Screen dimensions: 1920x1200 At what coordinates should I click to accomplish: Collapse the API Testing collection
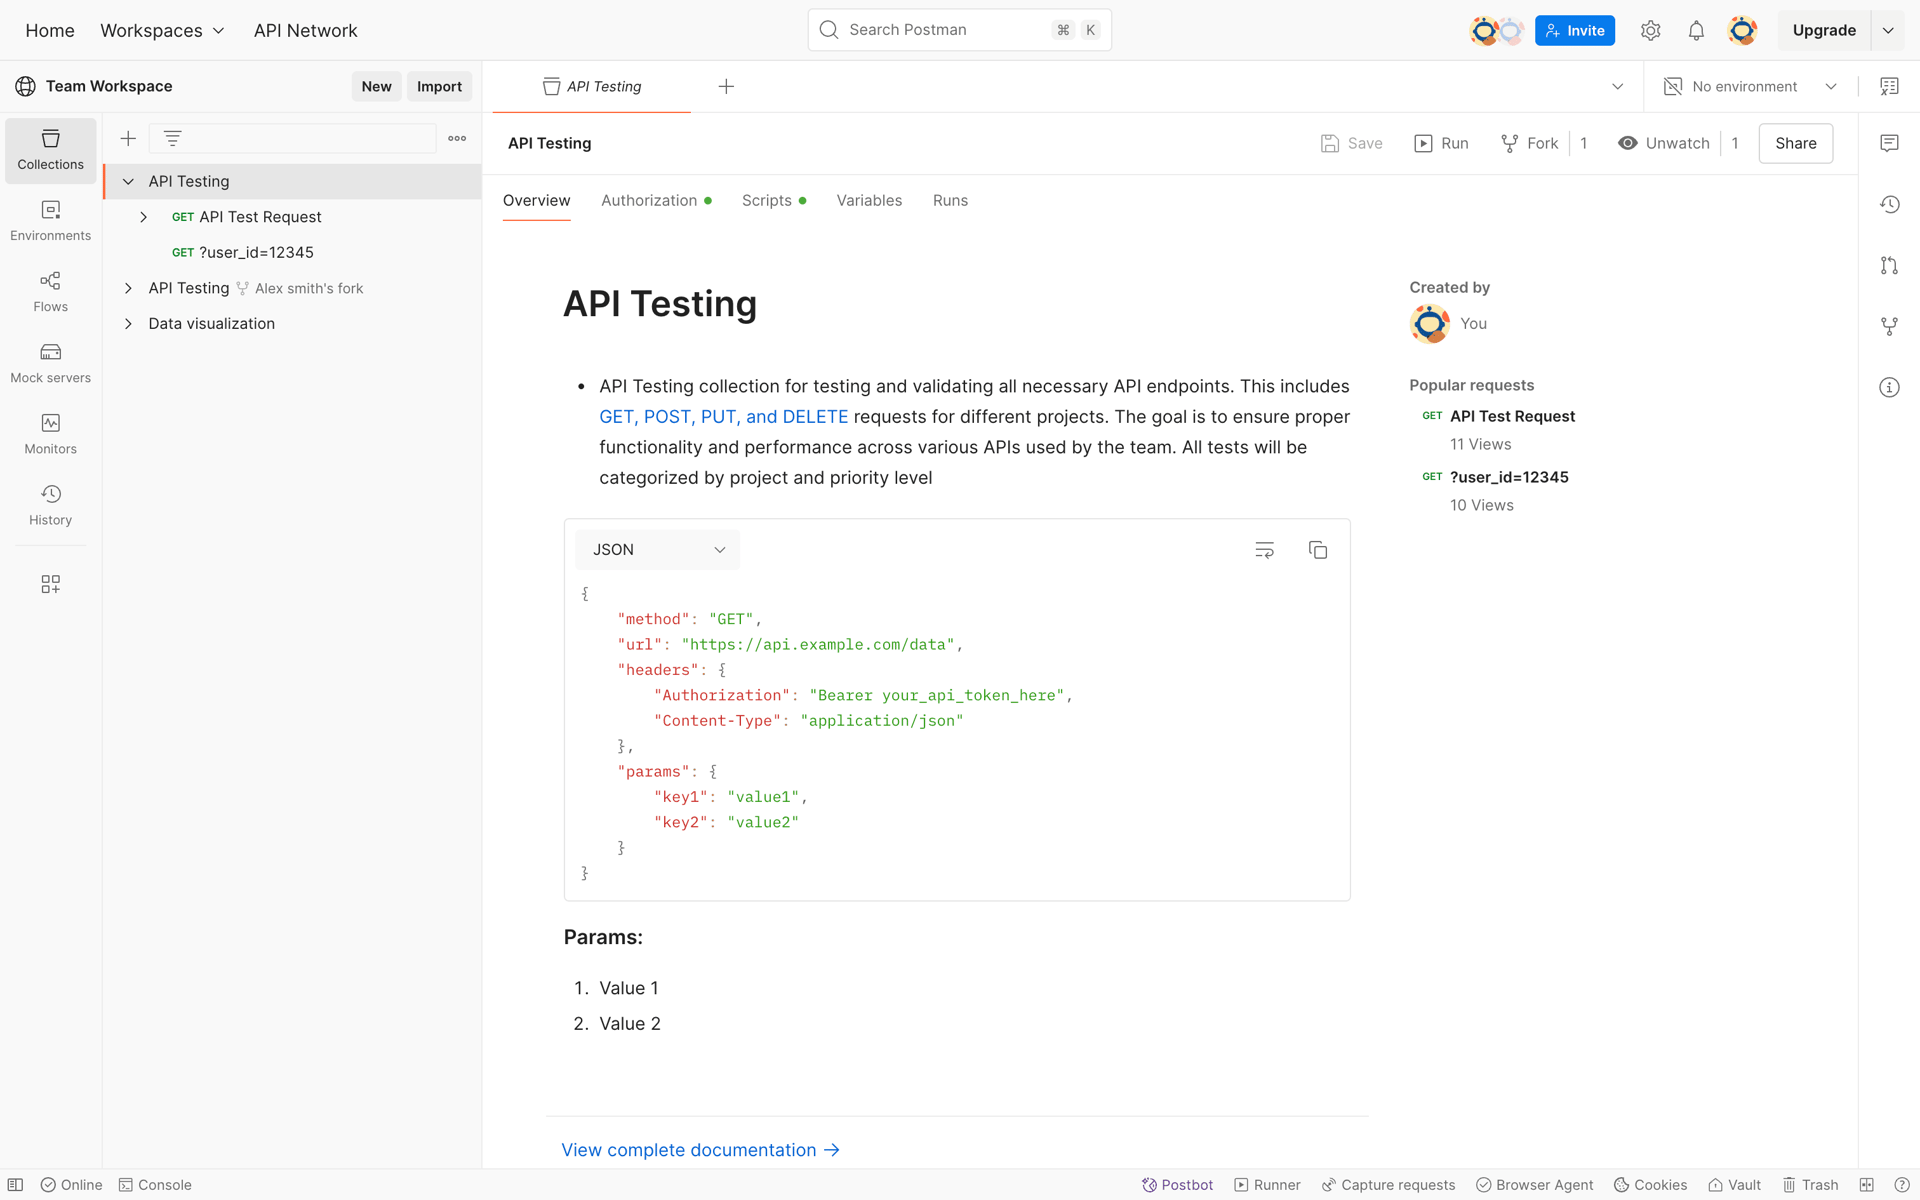pyautogui.click(x=128, y=181)
